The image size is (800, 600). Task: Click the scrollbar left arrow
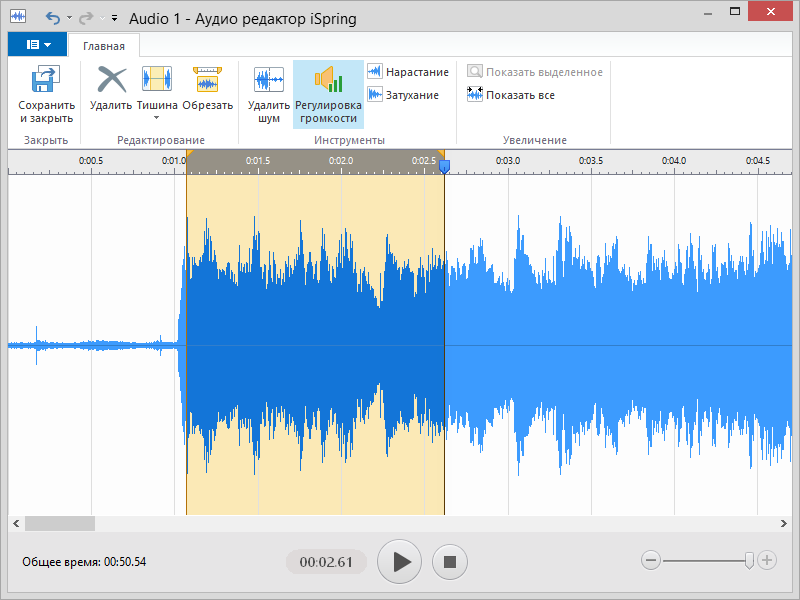[16, 523]
